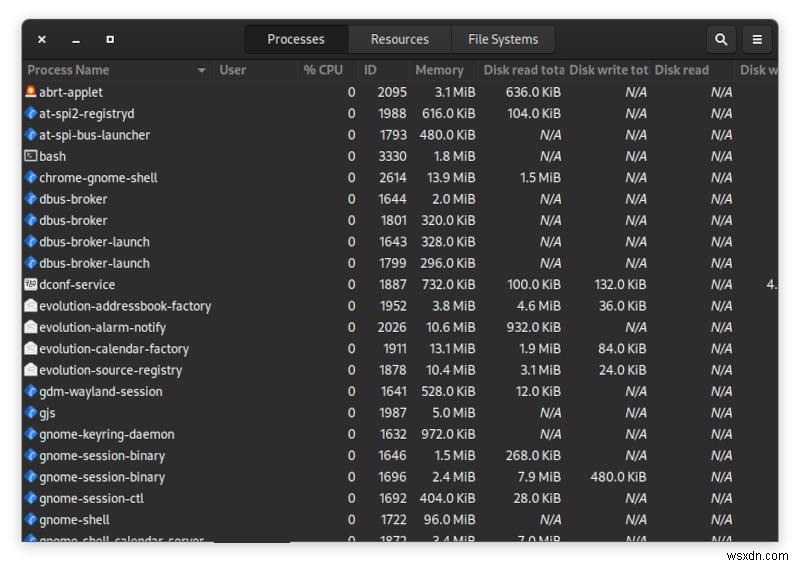Click the evolution-calendar-factory mail icon
800x566 pixels.
(x=31, y=349)
